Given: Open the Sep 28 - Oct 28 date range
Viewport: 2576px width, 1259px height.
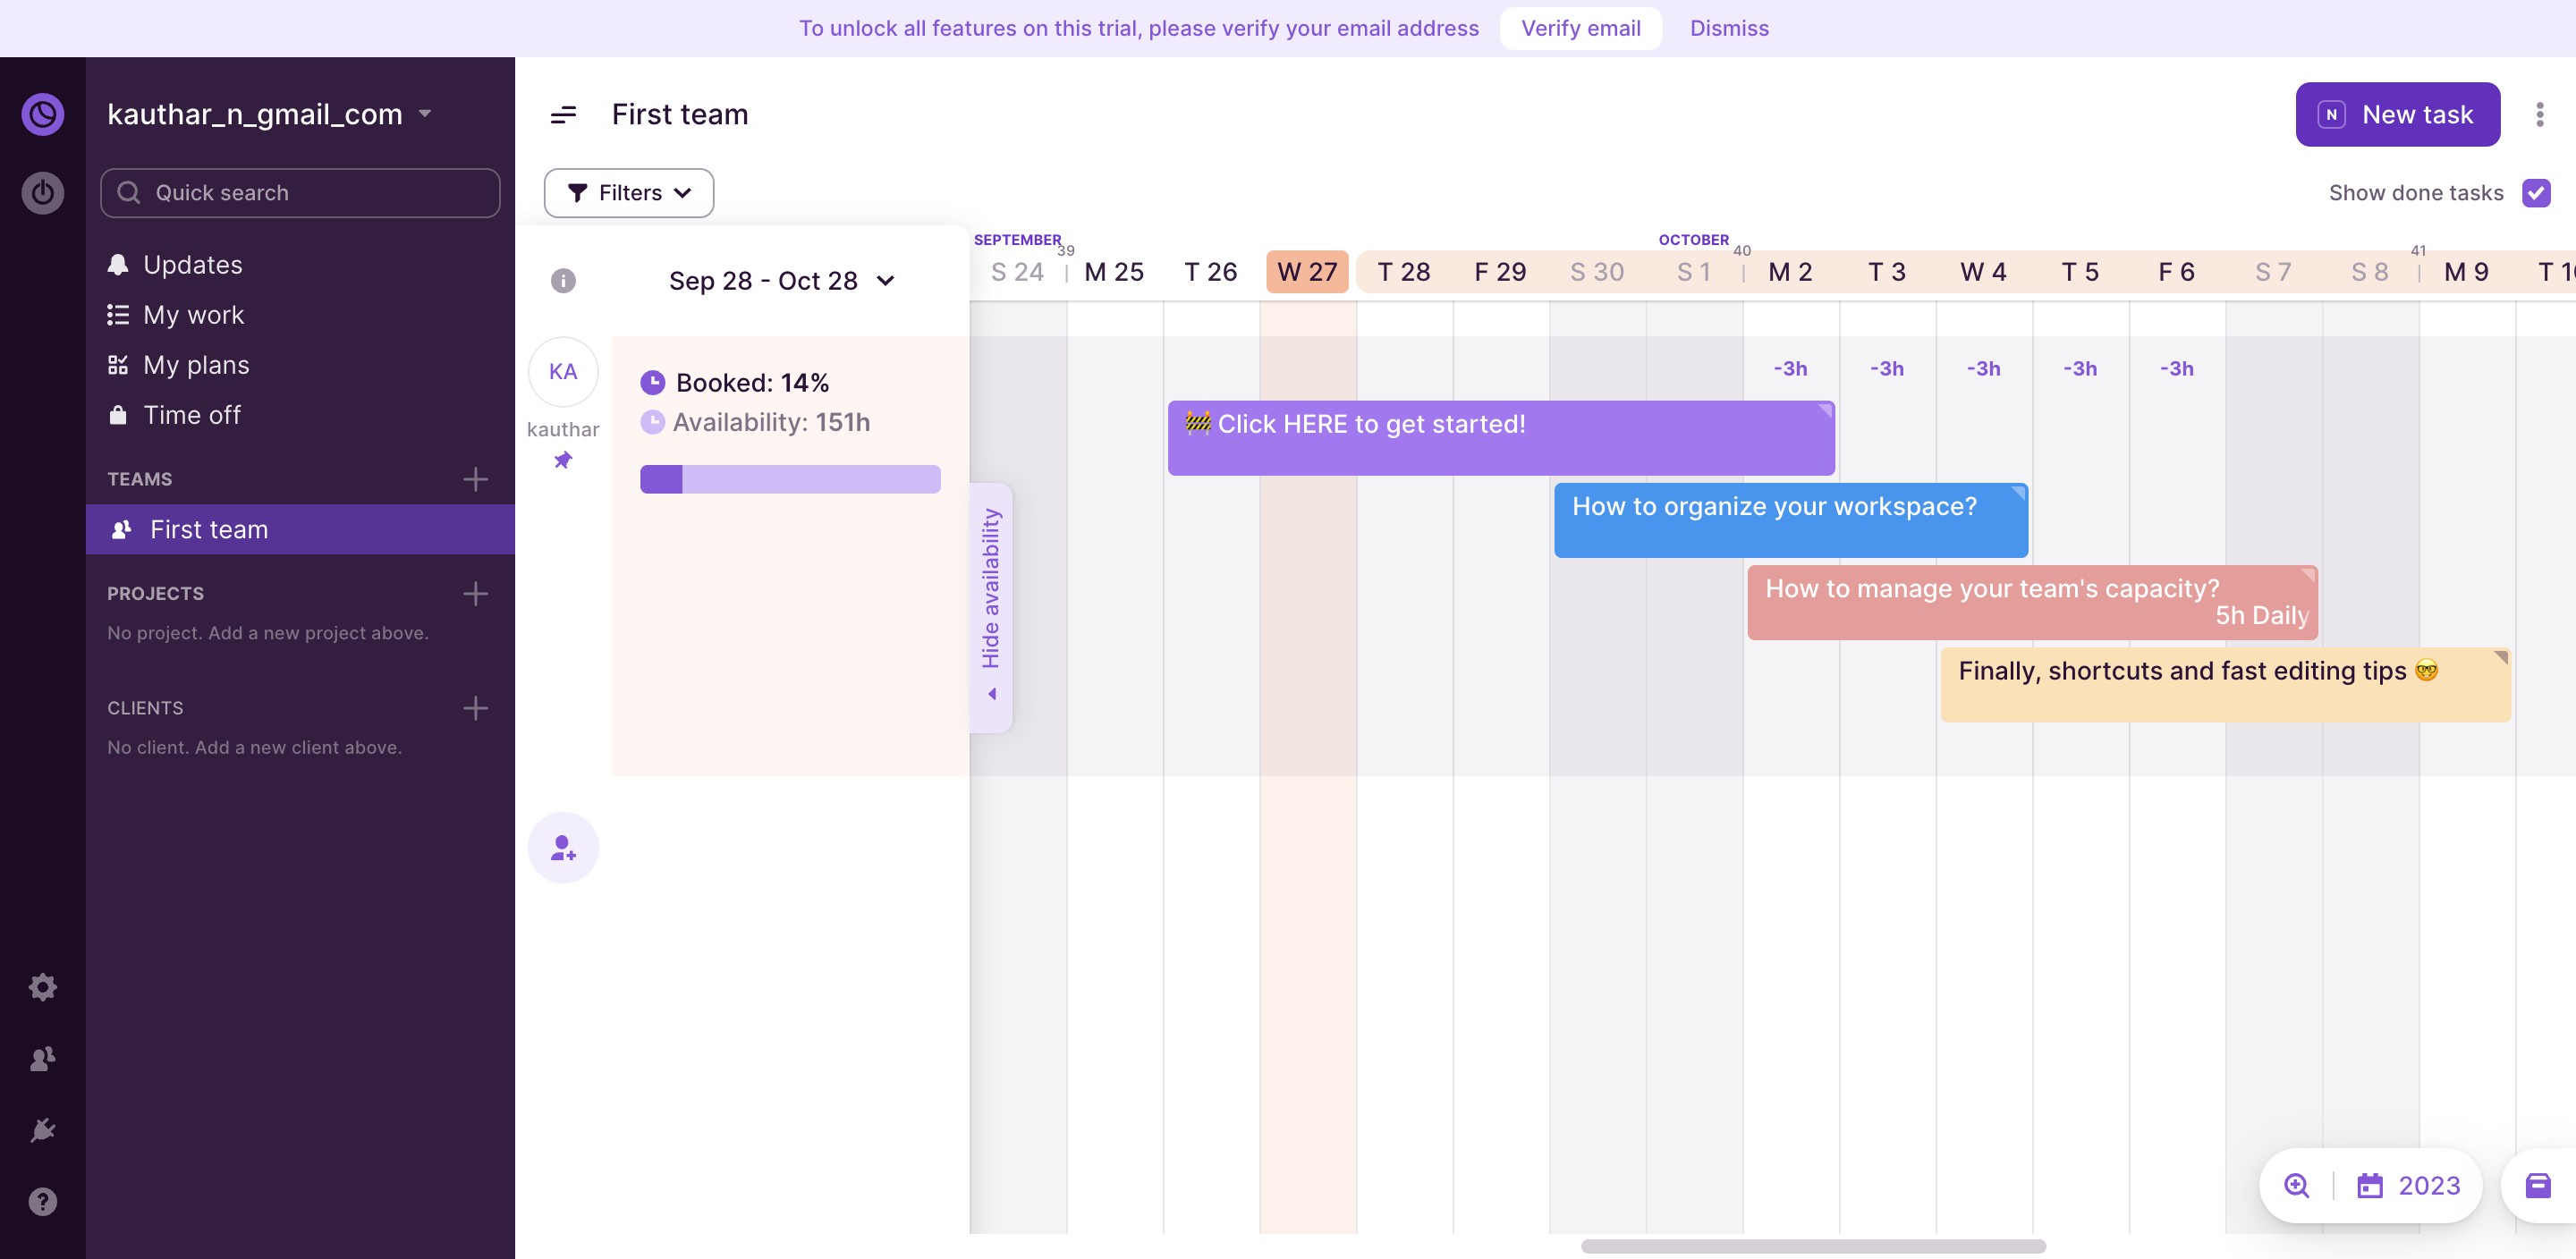Looking at the screenshot, I should click(781, 281).
